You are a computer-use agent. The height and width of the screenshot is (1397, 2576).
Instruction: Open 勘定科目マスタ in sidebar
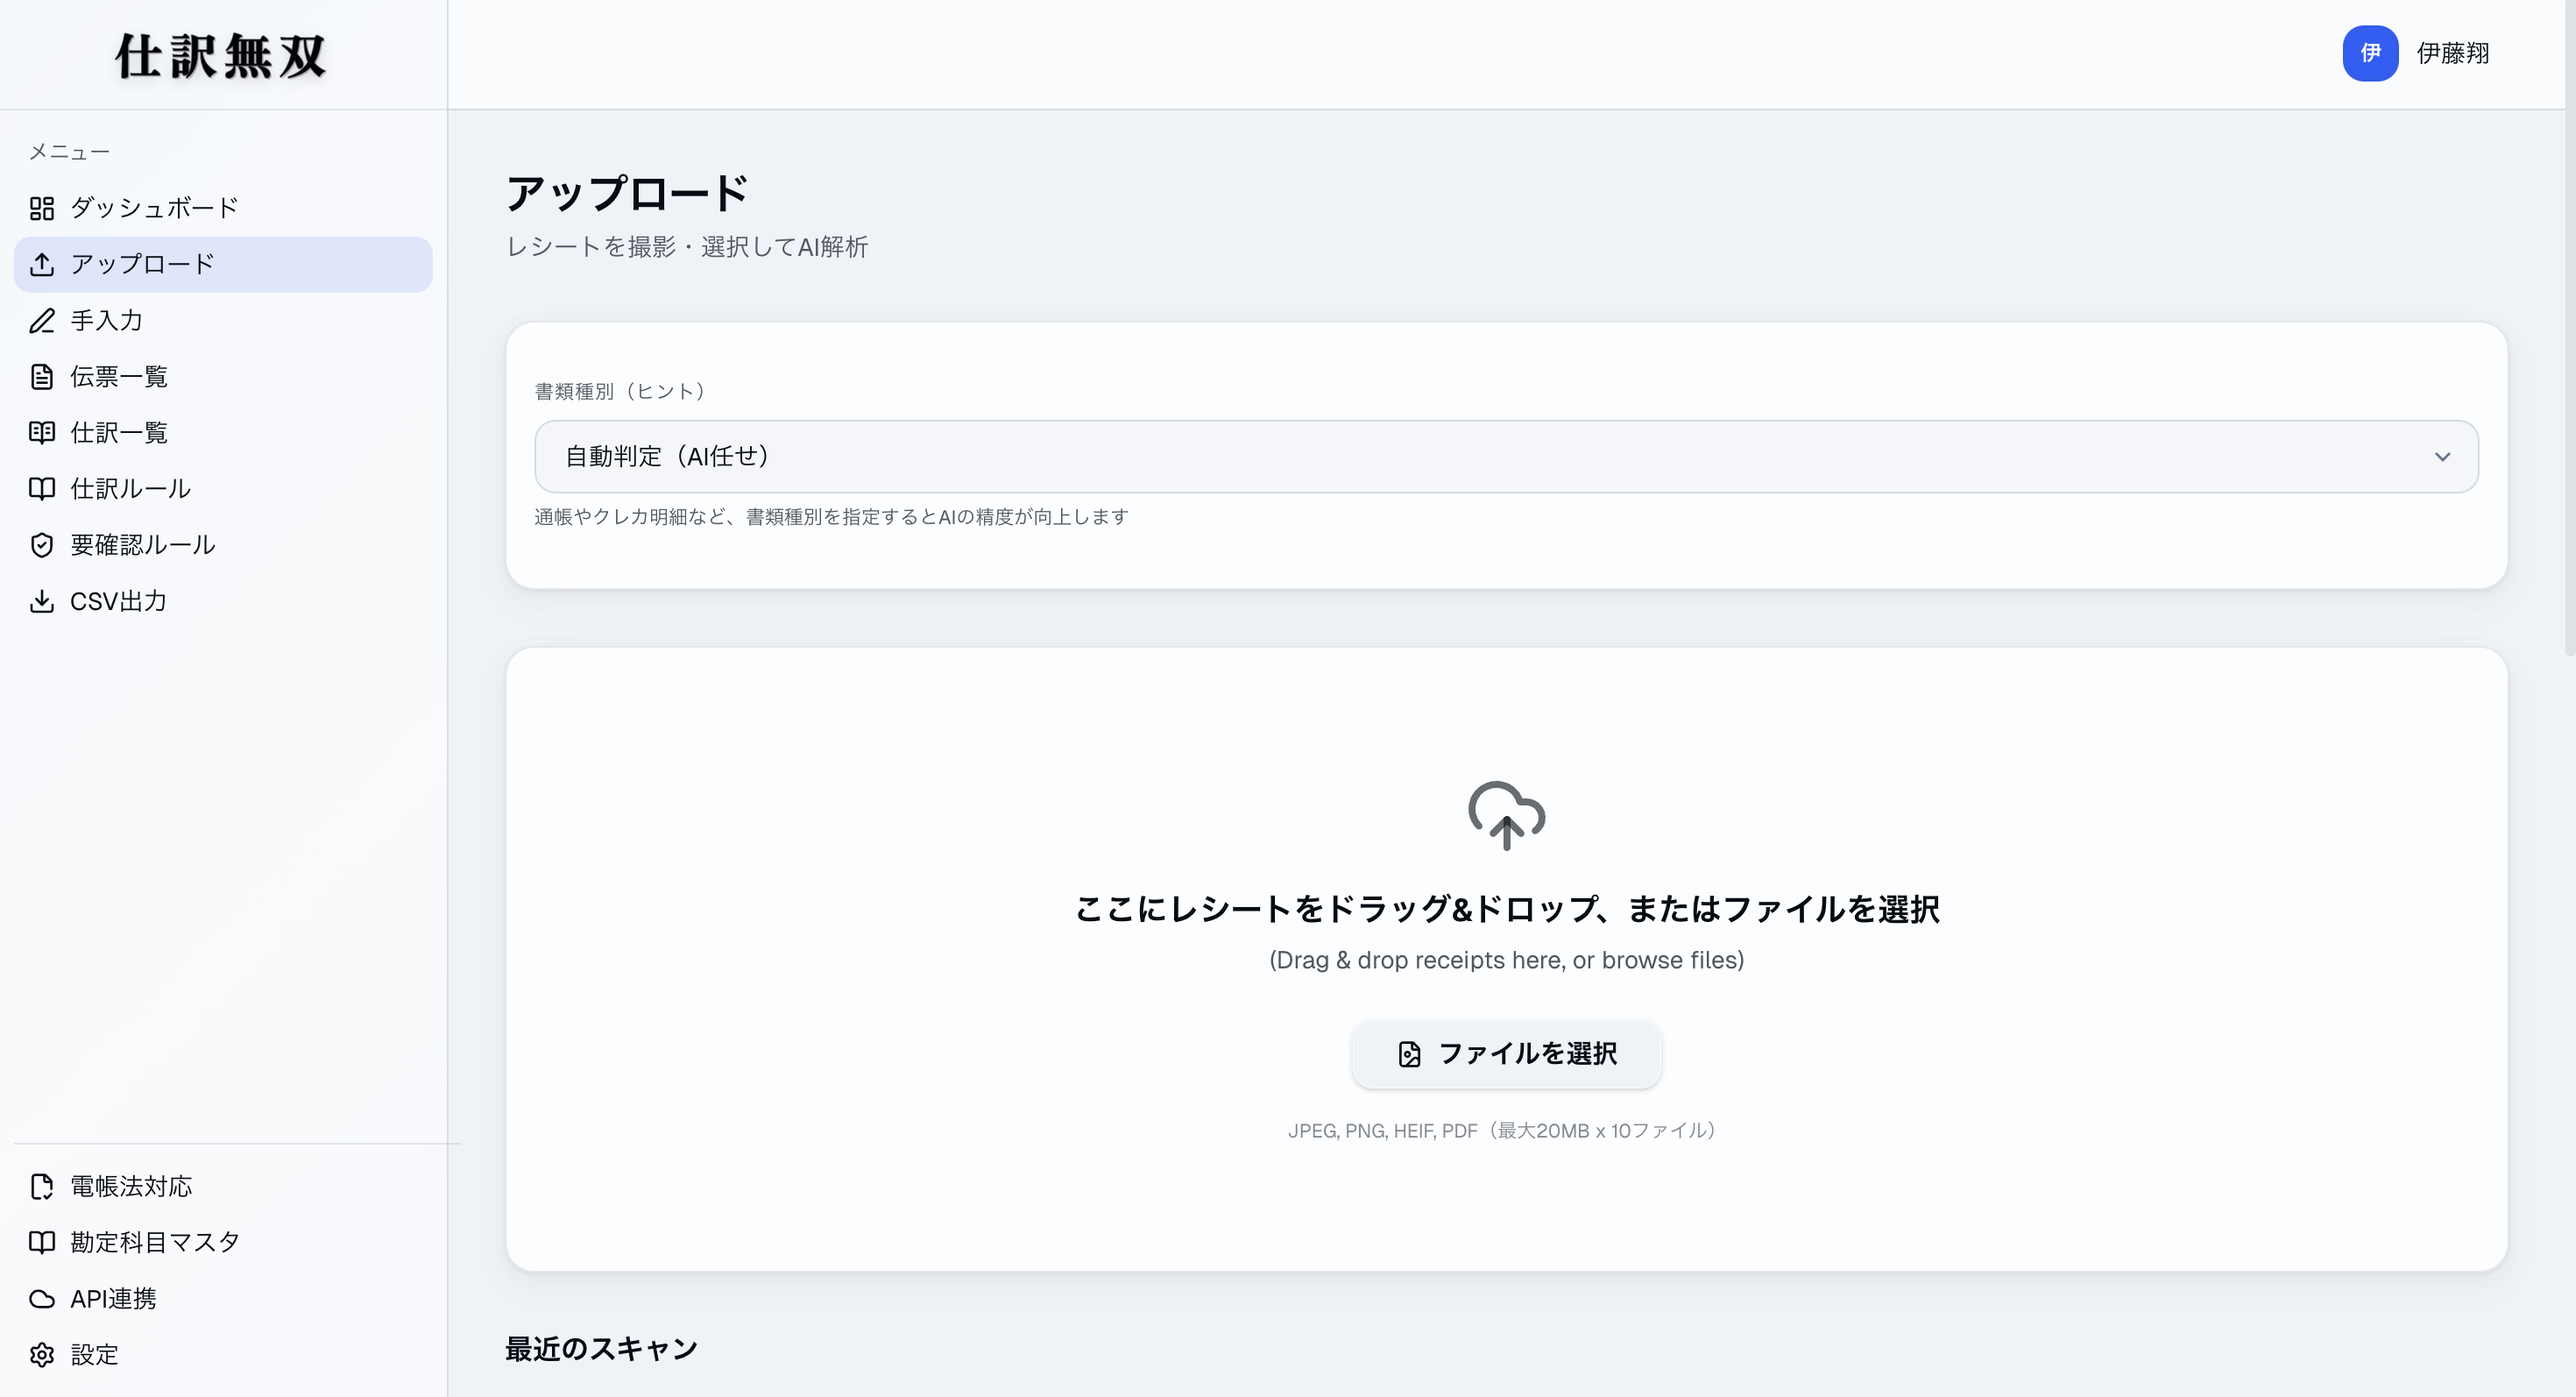(x=223, y=1242)
